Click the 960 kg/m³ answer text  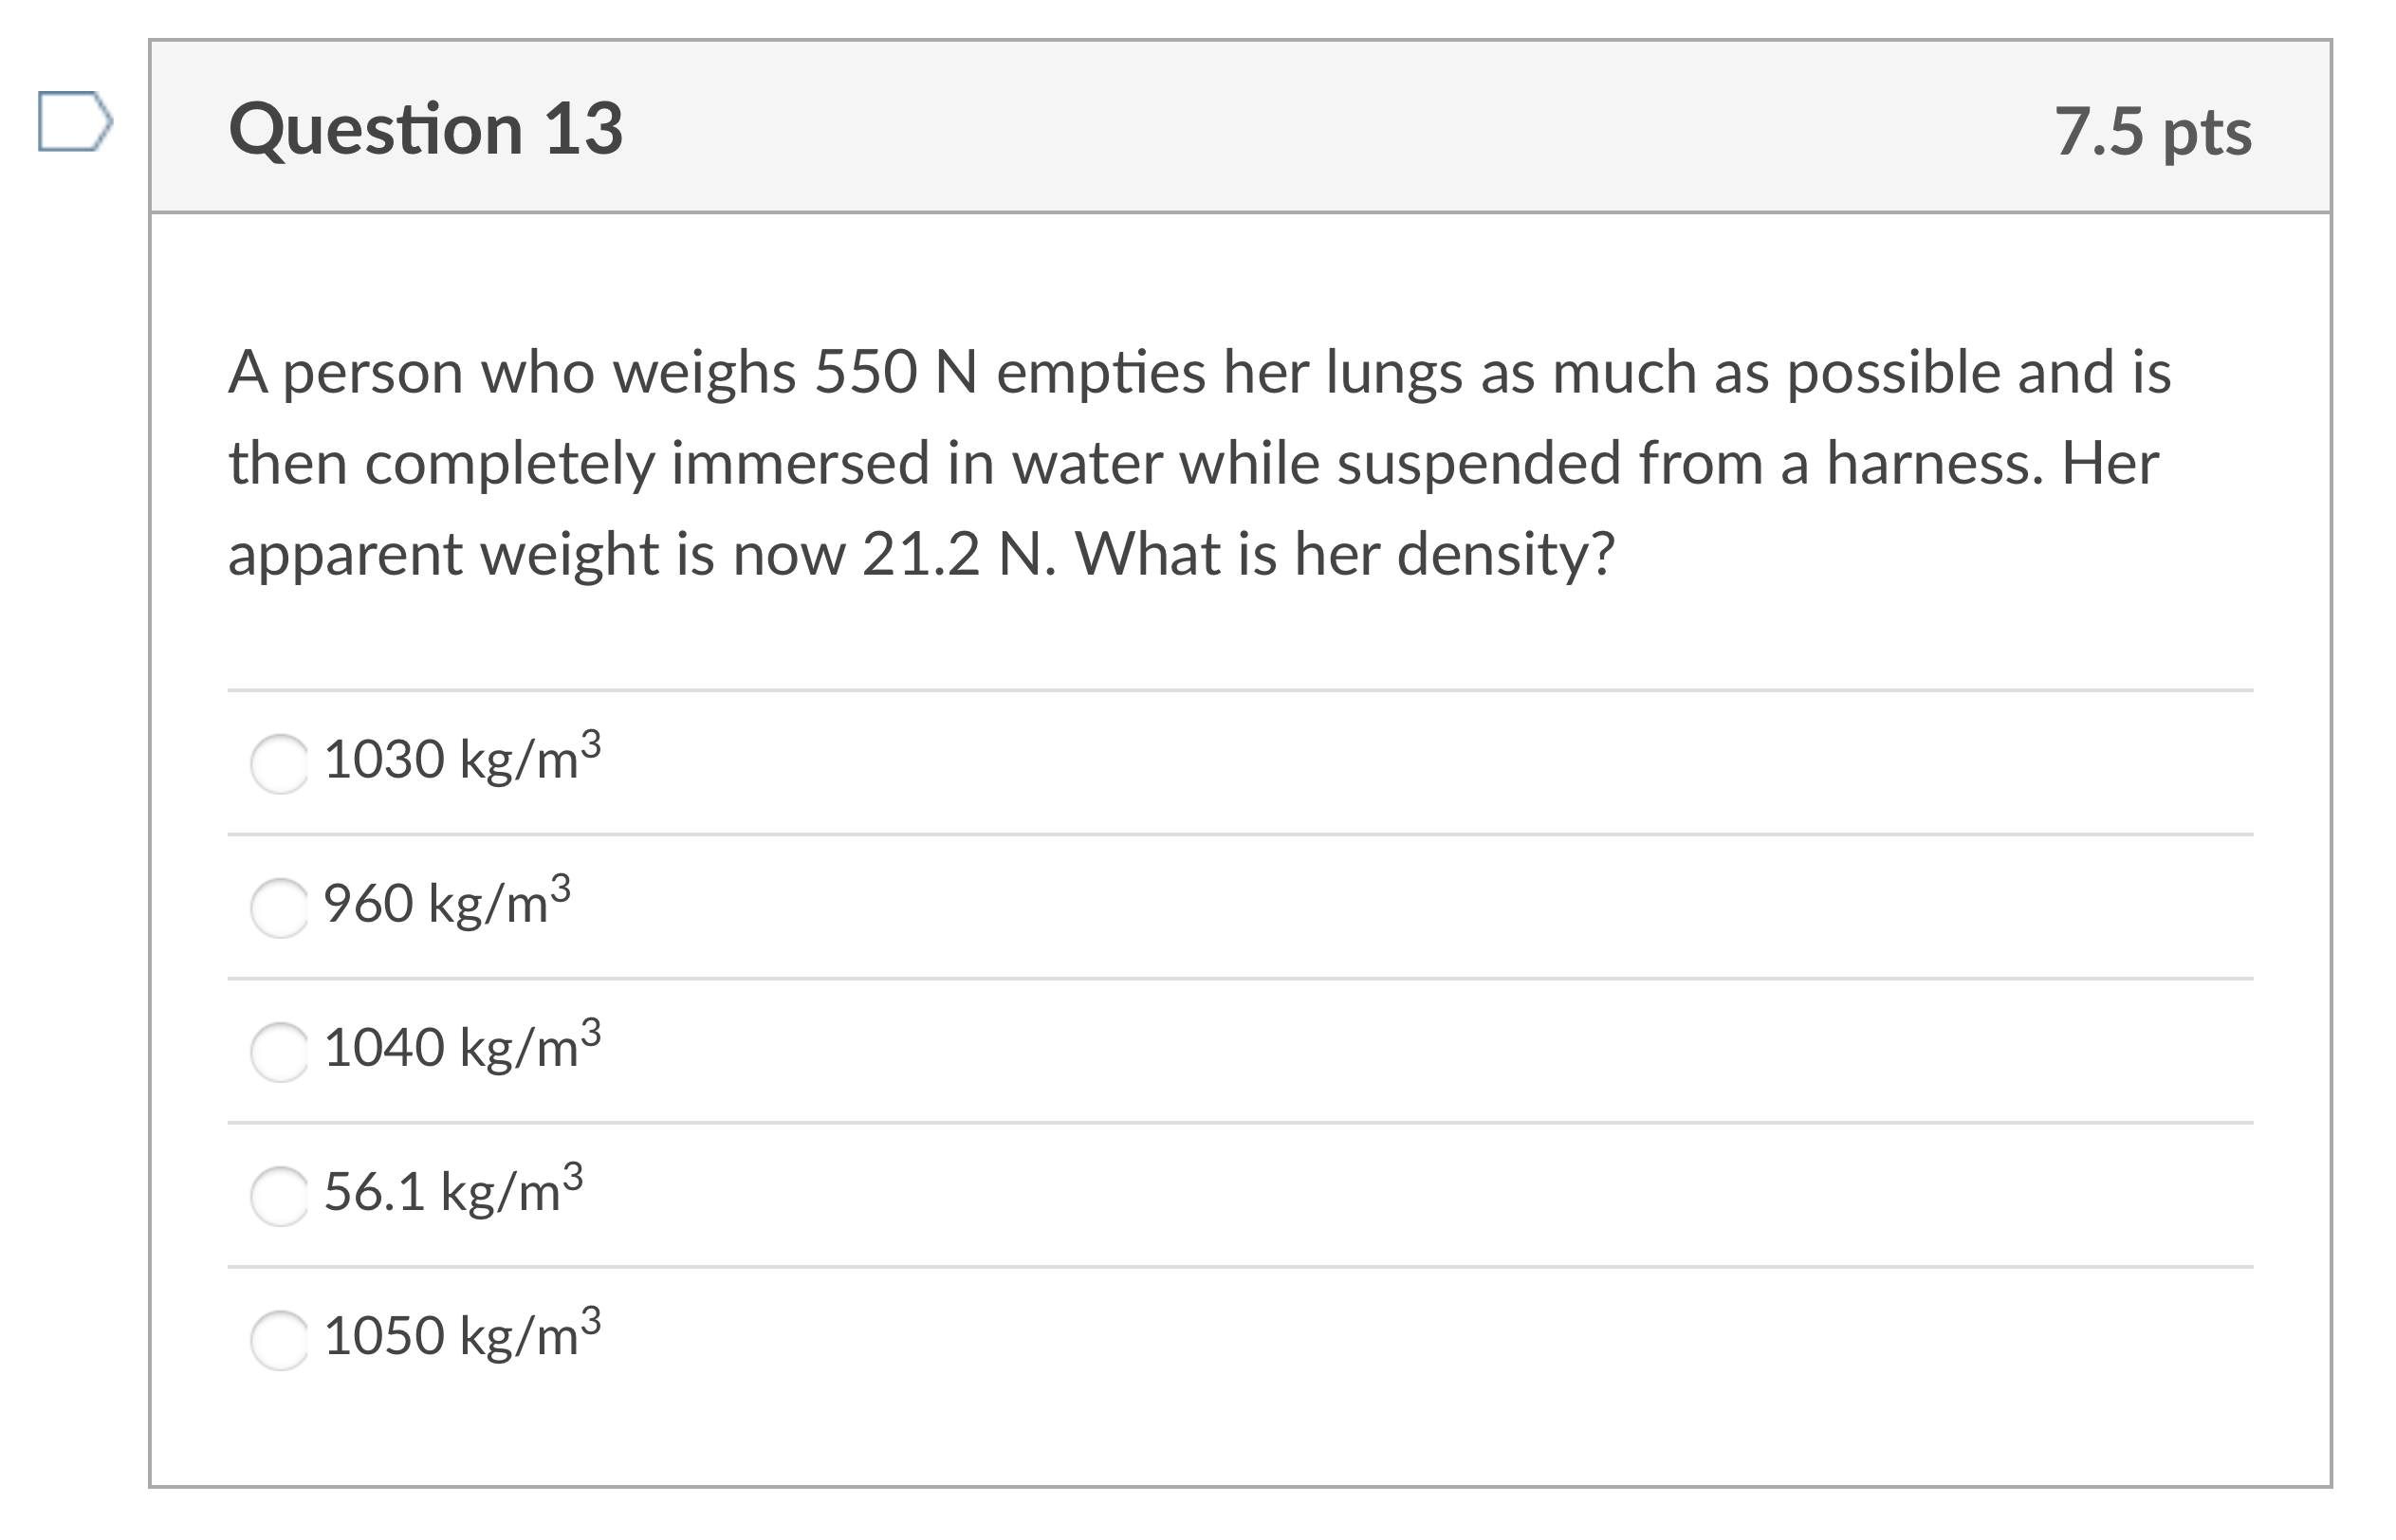pos(445,908)
